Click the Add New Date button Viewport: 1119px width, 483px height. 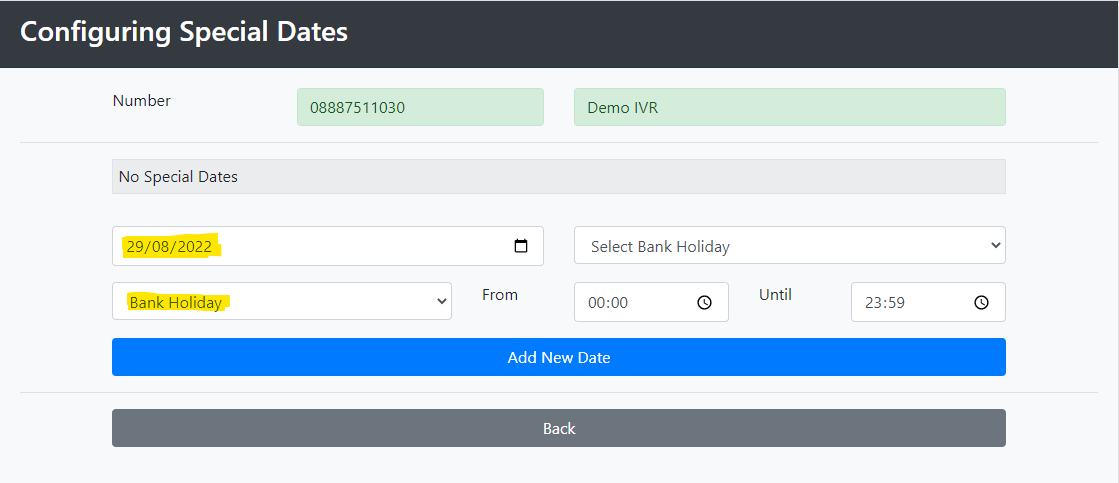point(559,357)
